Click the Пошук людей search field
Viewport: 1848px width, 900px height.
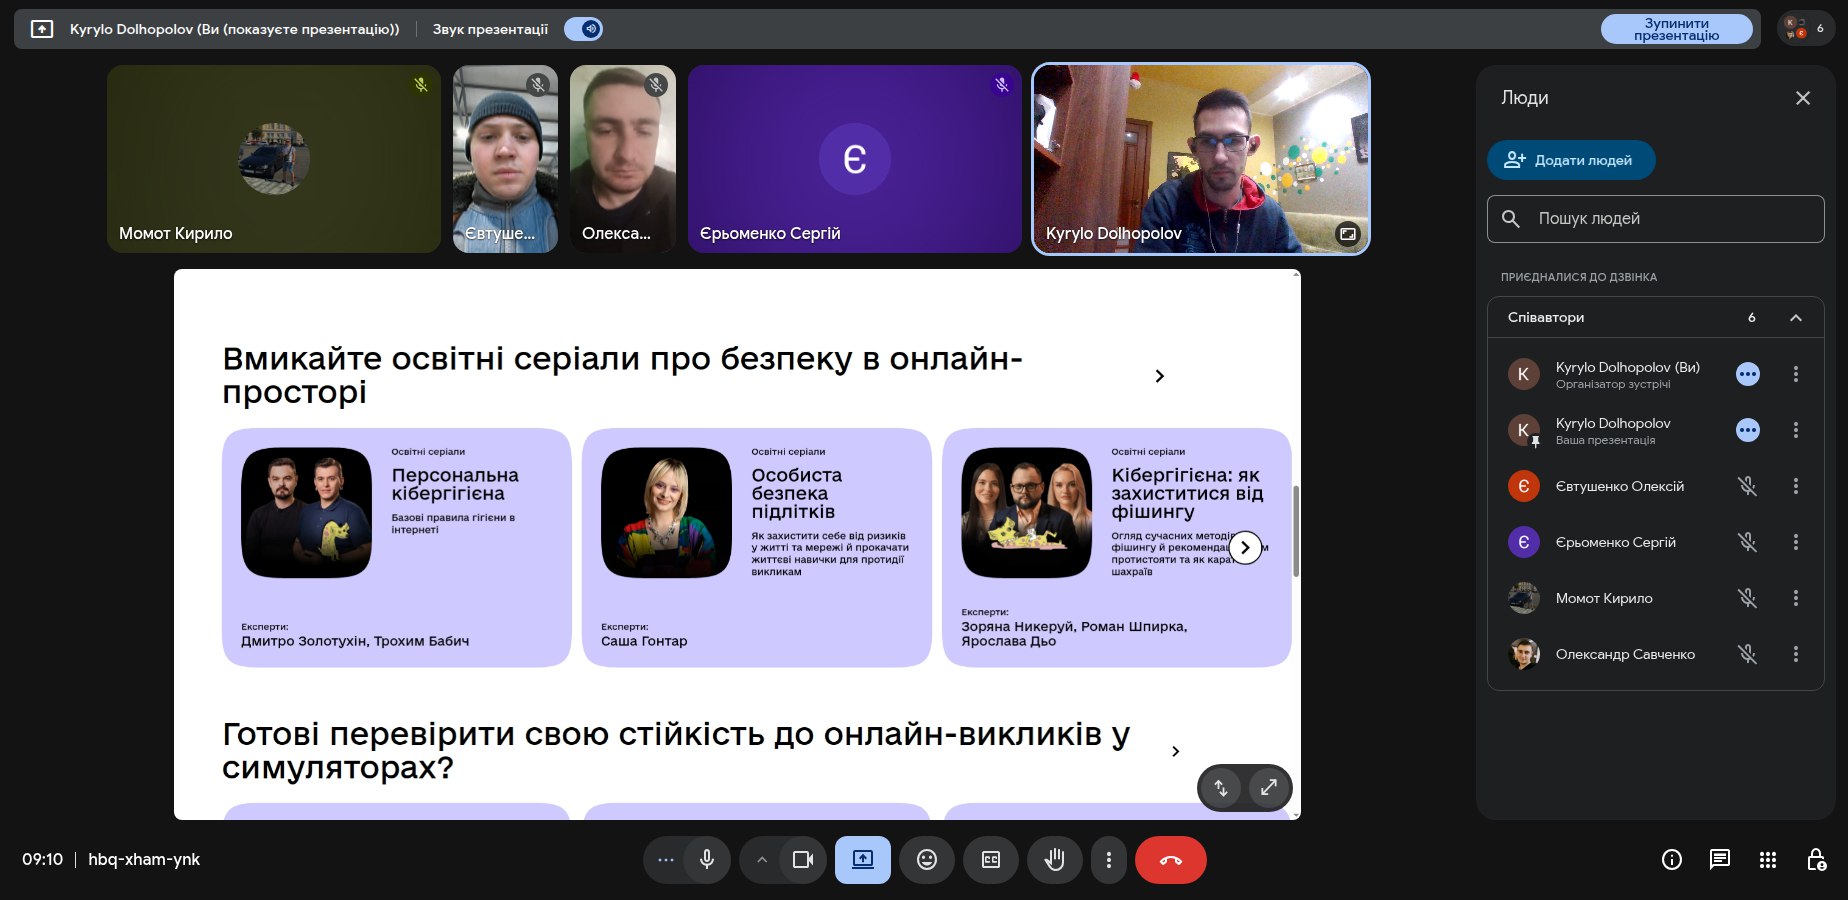coord(1656,219)
